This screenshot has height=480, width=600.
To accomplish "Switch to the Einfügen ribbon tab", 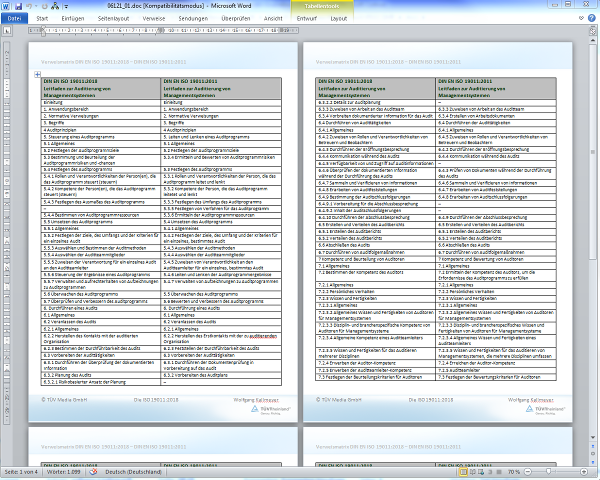I will point(75,19).
